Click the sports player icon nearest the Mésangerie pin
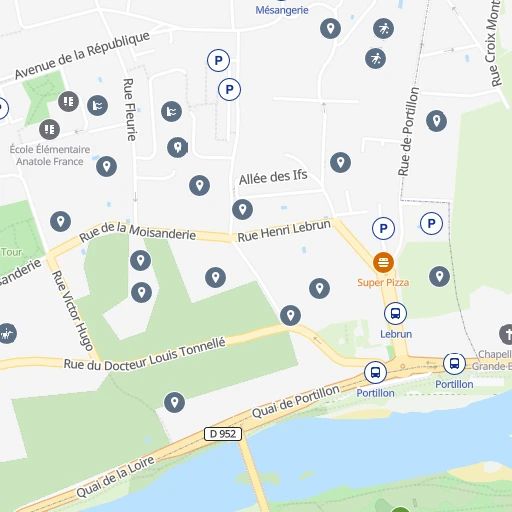The width and height of the screenshot is (512, 512). point(383,29)
